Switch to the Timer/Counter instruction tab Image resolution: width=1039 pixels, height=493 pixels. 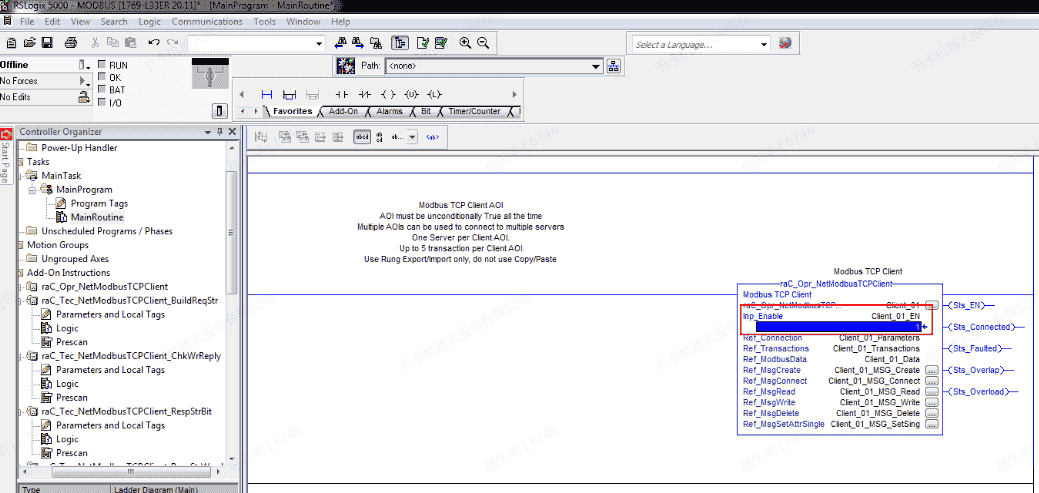(474, 111)
